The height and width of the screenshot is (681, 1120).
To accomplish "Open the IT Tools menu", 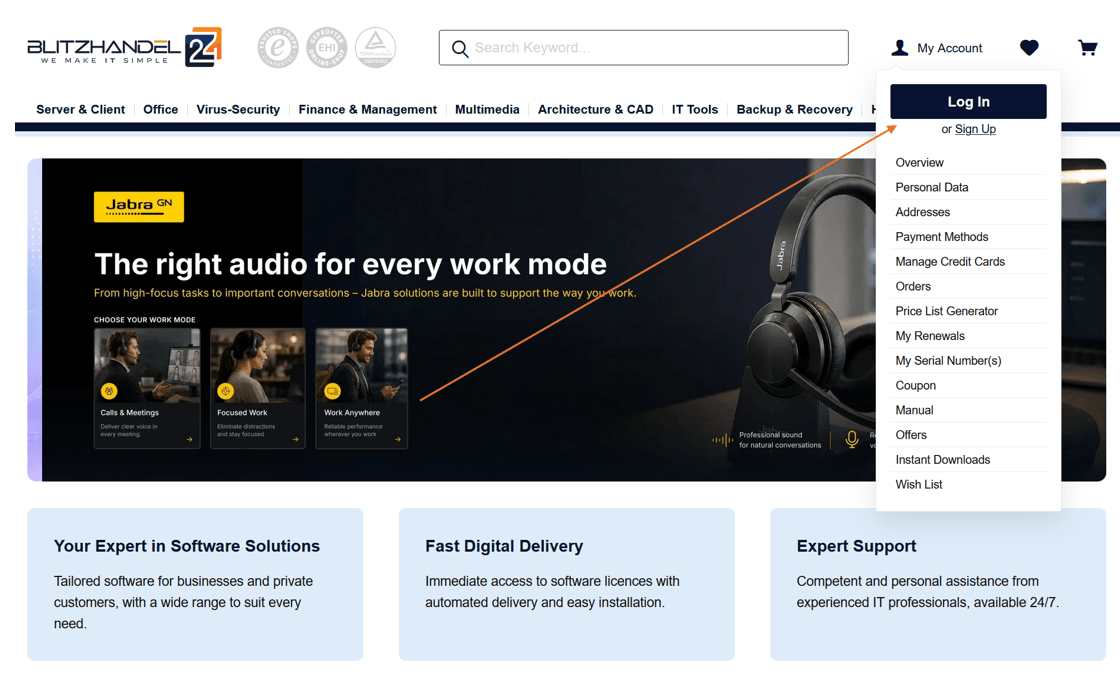I will click(694, 109).
